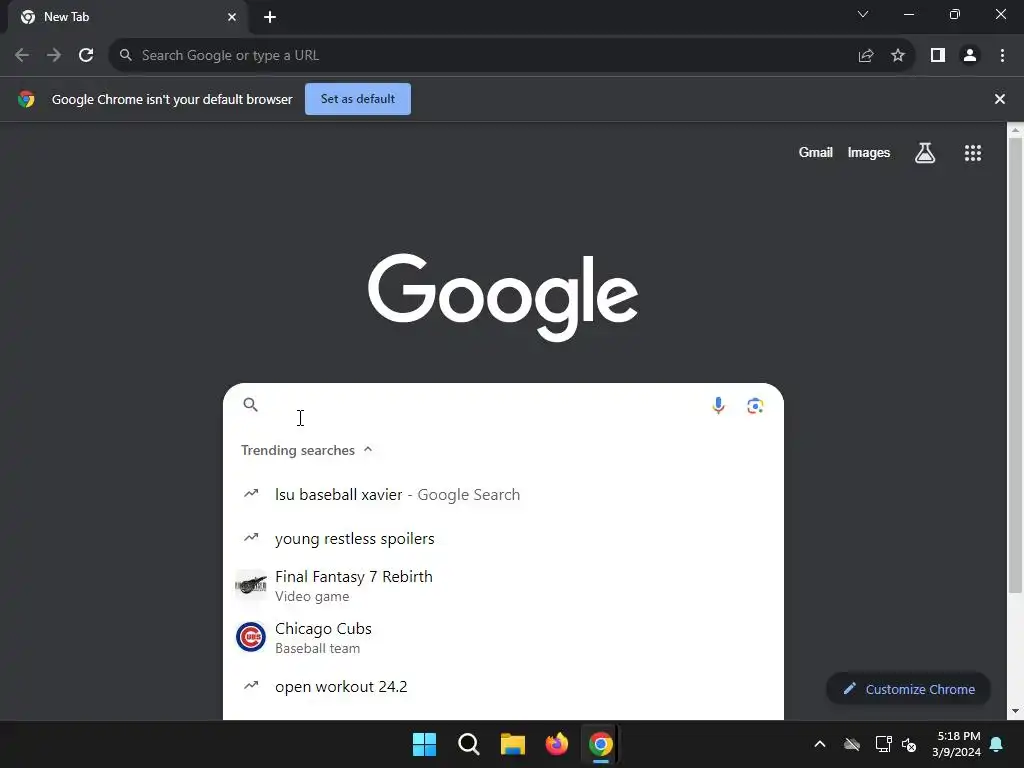The image size is (1024, 768).
Task: Select the New Tab tab
Action: point(128,17)
